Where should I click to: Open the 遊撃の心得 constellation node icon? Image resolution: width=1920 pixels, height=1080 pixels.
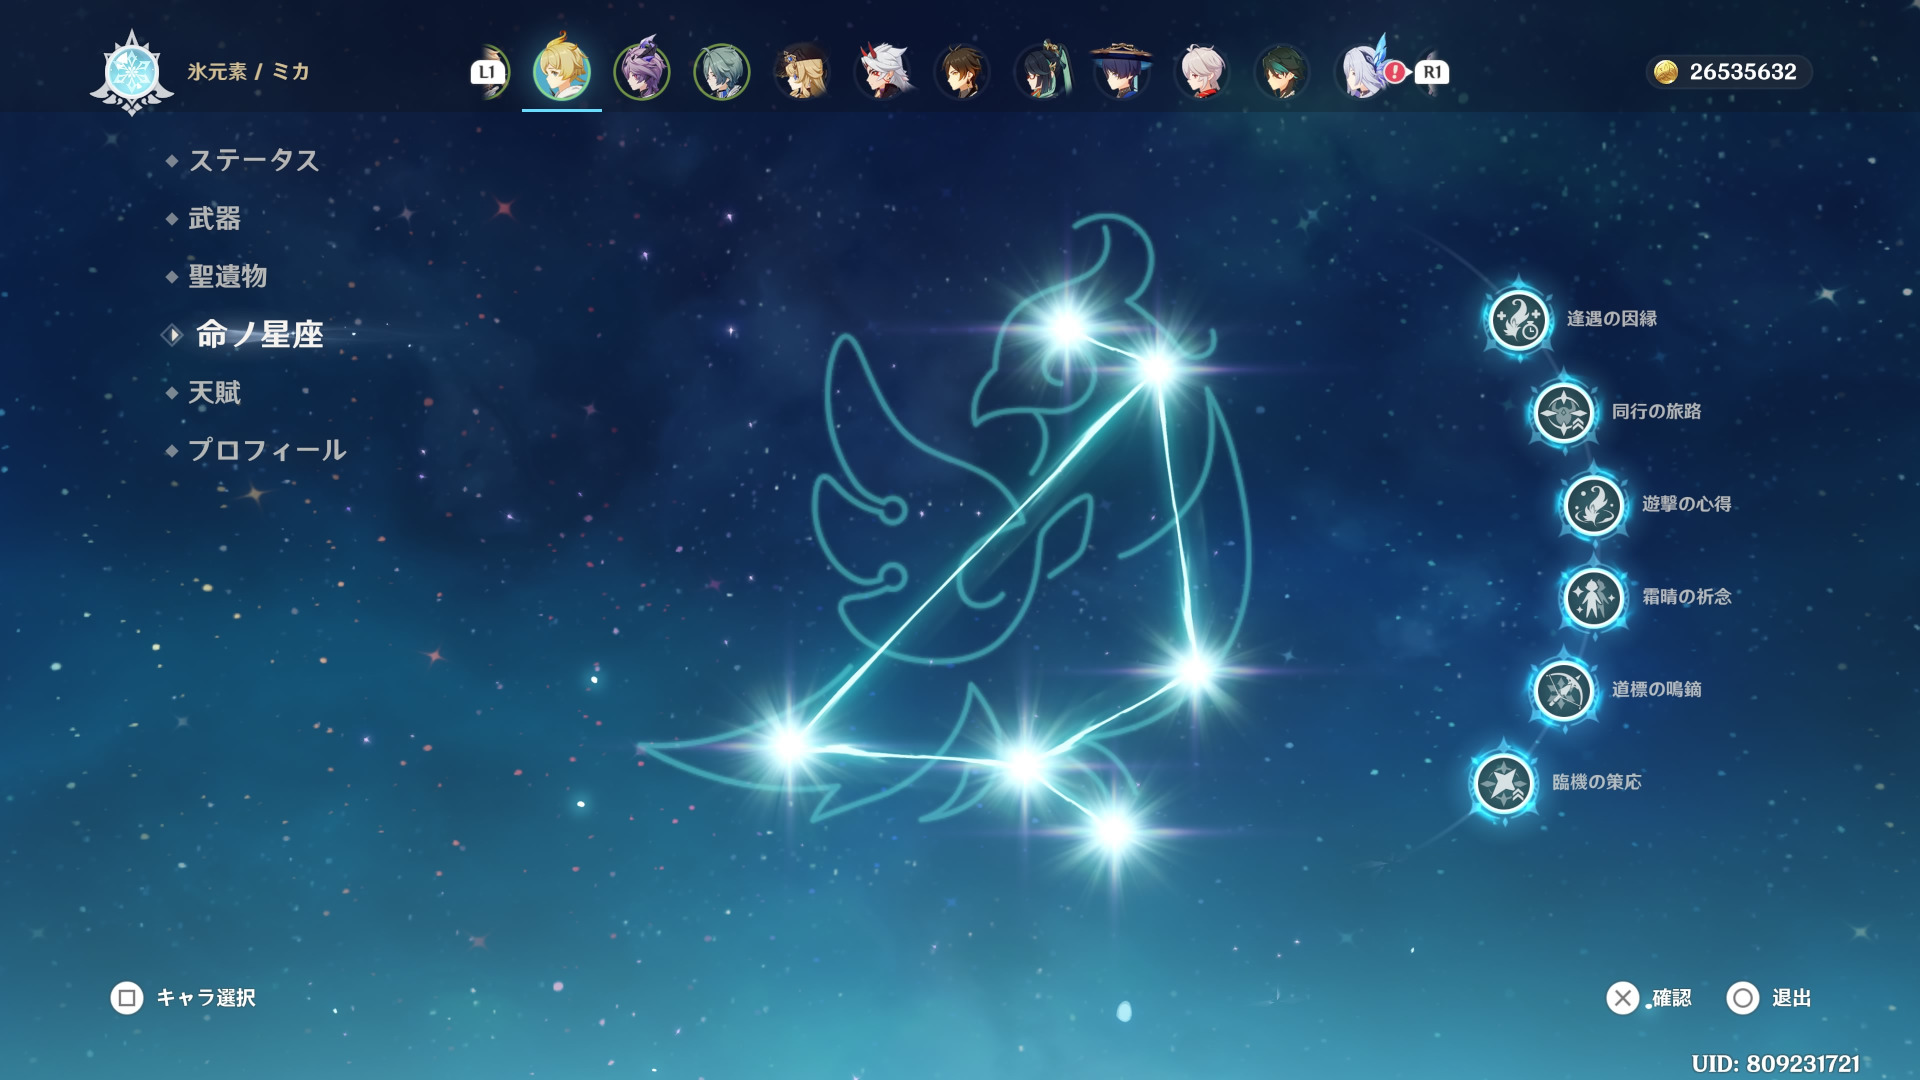pos(1593,504)
